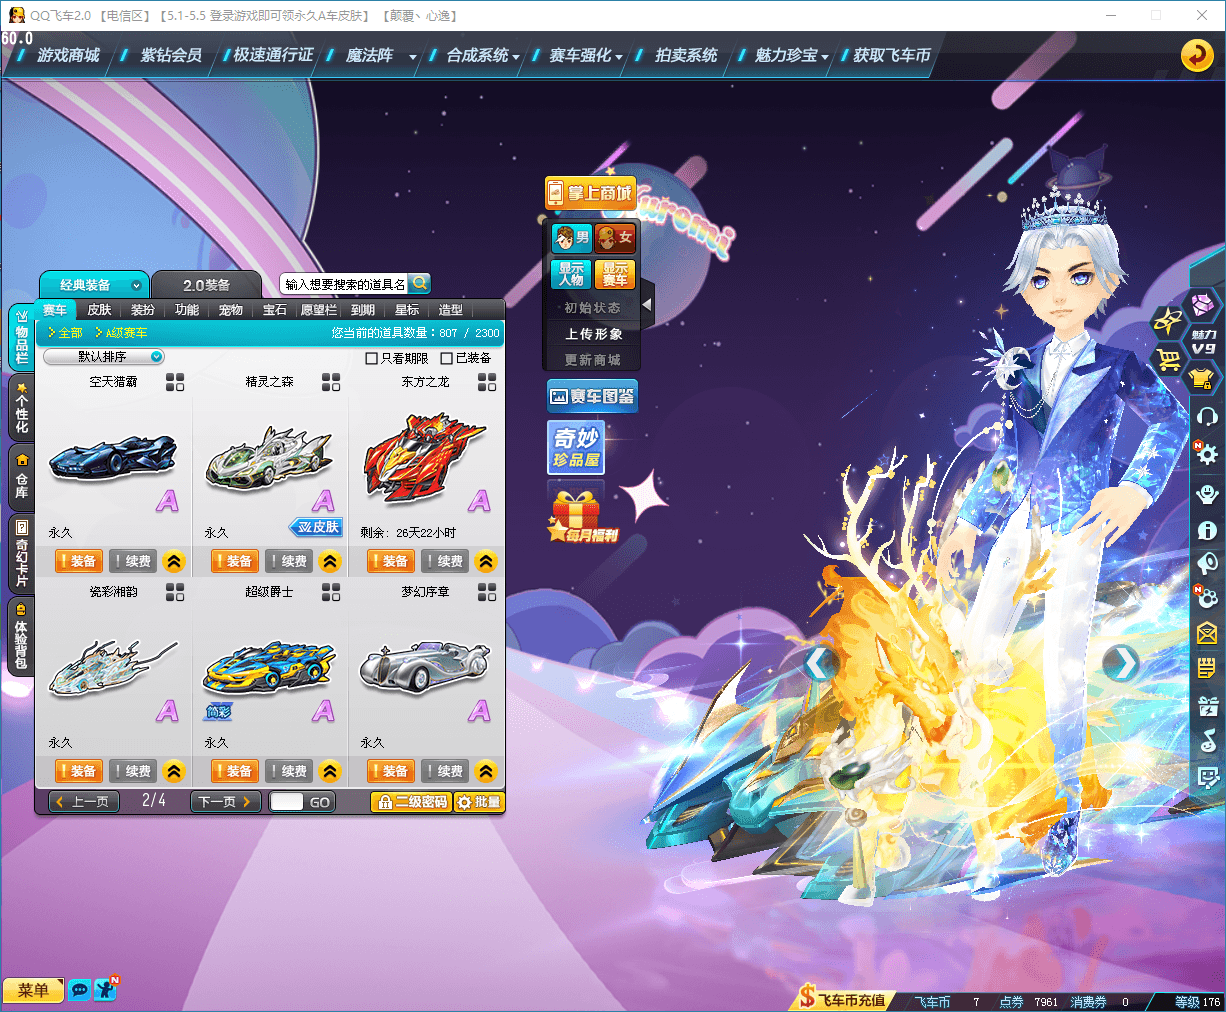Toggle 显示人物 show character button
Viewport: 1226px width, 1012px height.
click(x=571, y=274)
